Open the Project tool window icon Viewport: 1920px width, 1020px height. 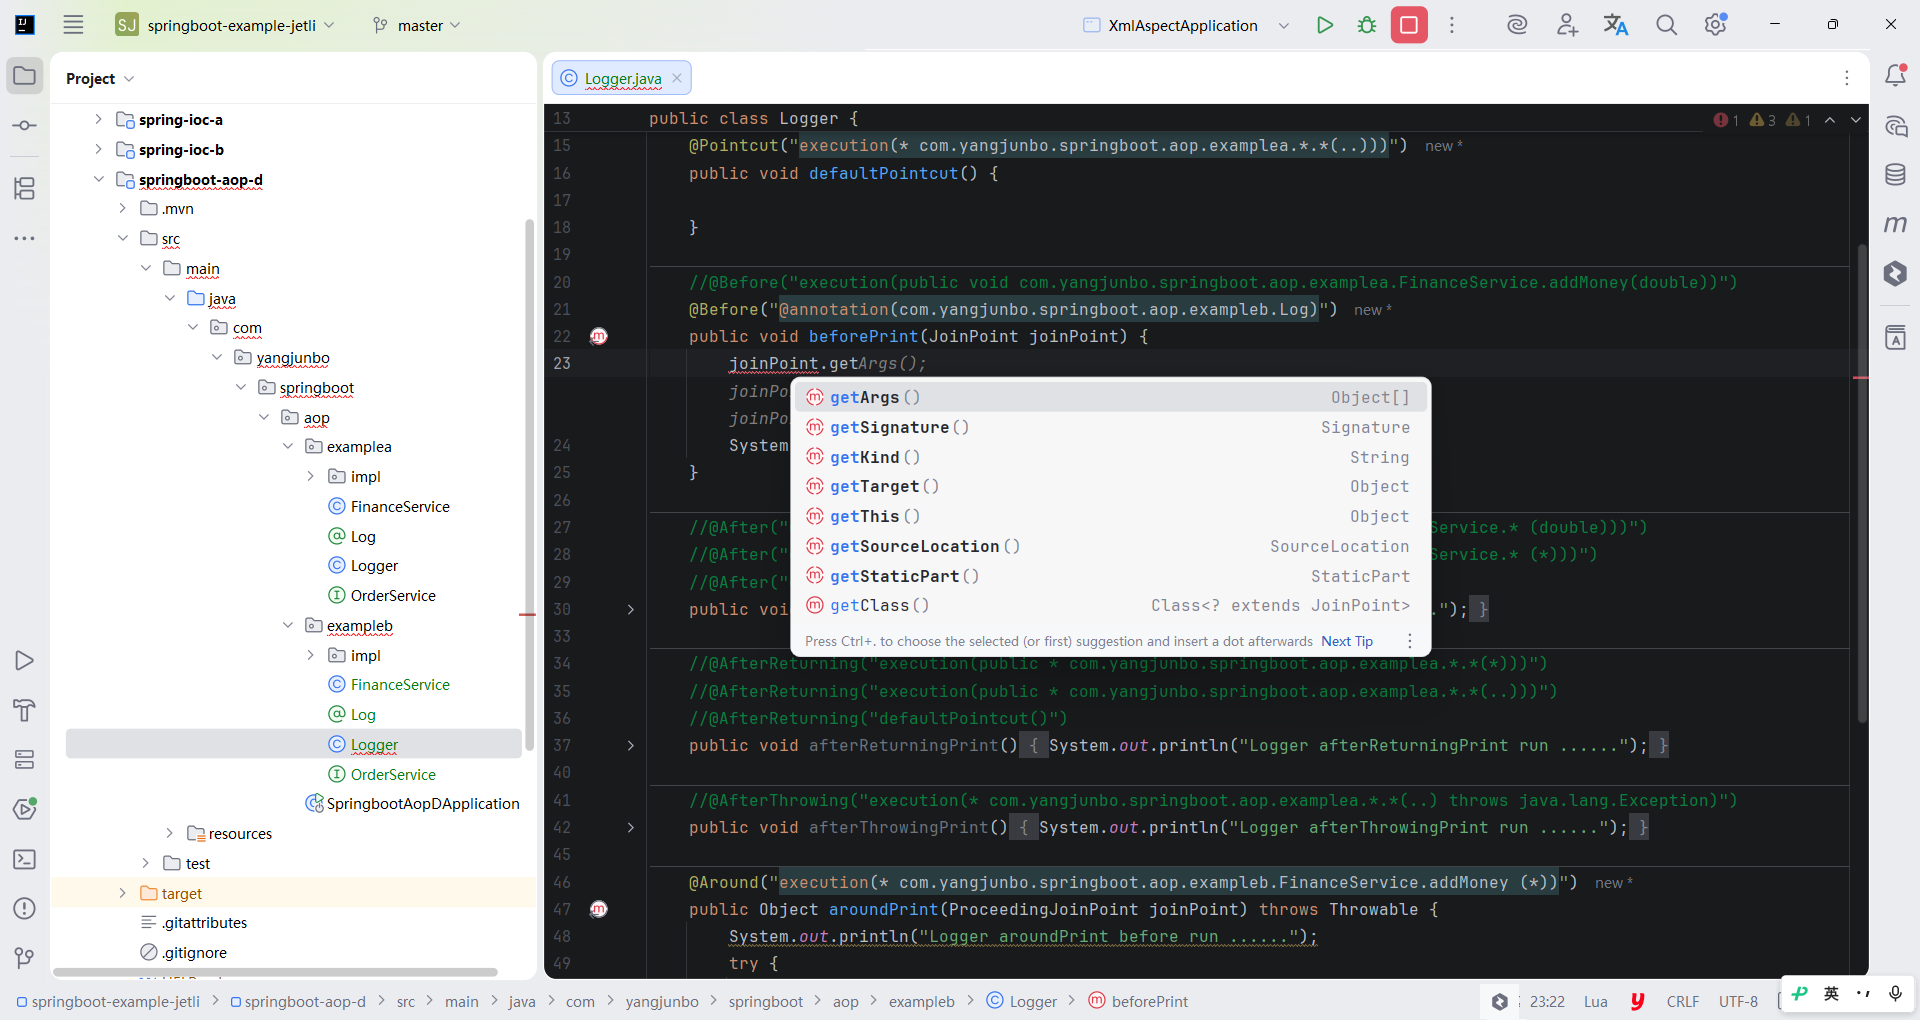click(x=25, y=76)
